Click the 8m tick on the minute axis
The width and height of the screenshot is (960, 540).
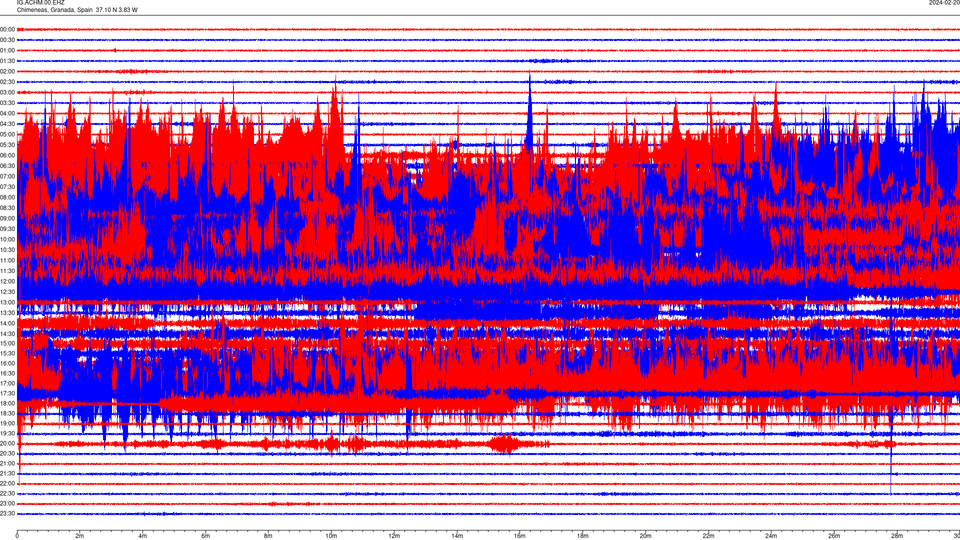[x=268, y=536]
